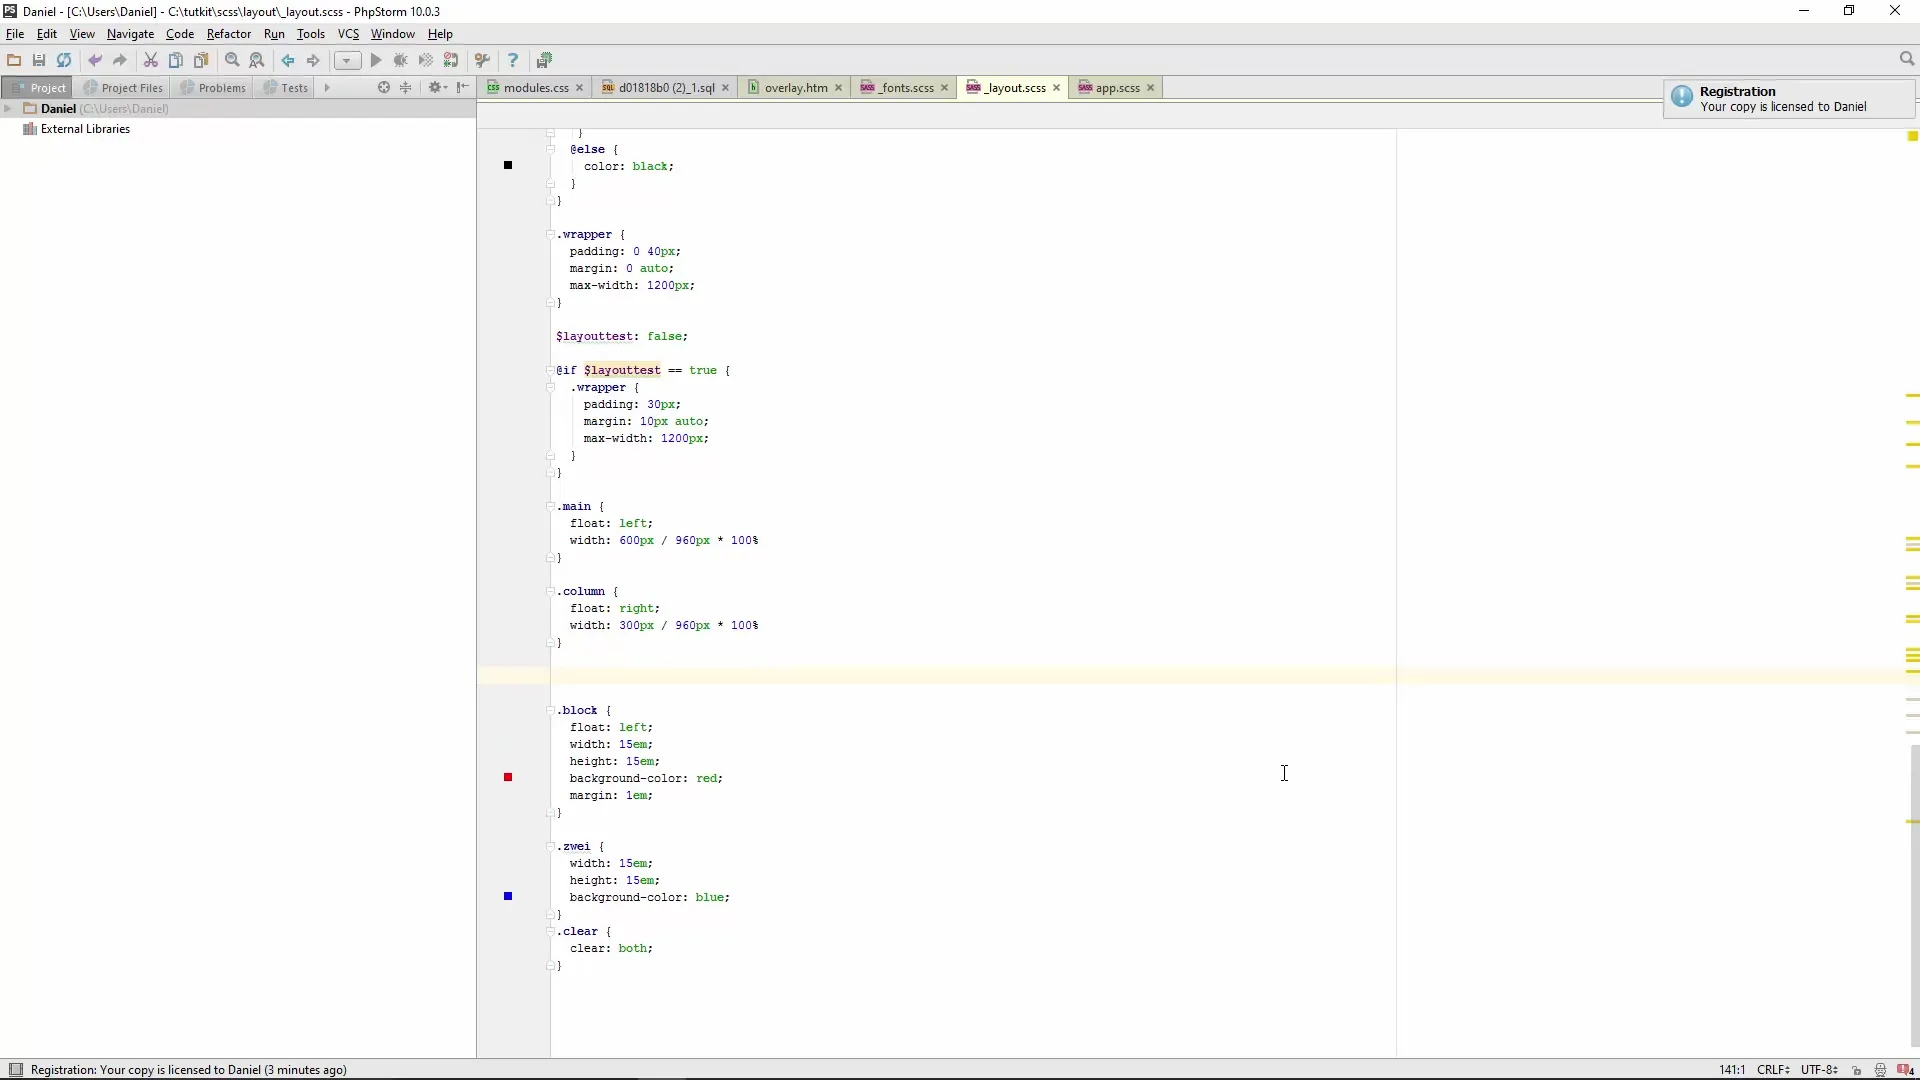Open Settings via wrench icon

[482, 60]
